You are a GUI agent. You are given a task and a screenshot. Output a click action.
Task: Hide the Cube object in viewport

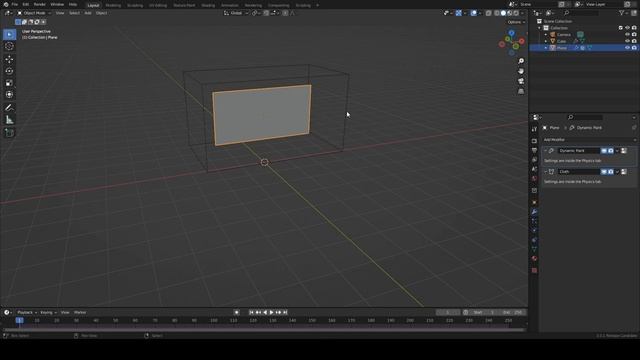(627, 41)
